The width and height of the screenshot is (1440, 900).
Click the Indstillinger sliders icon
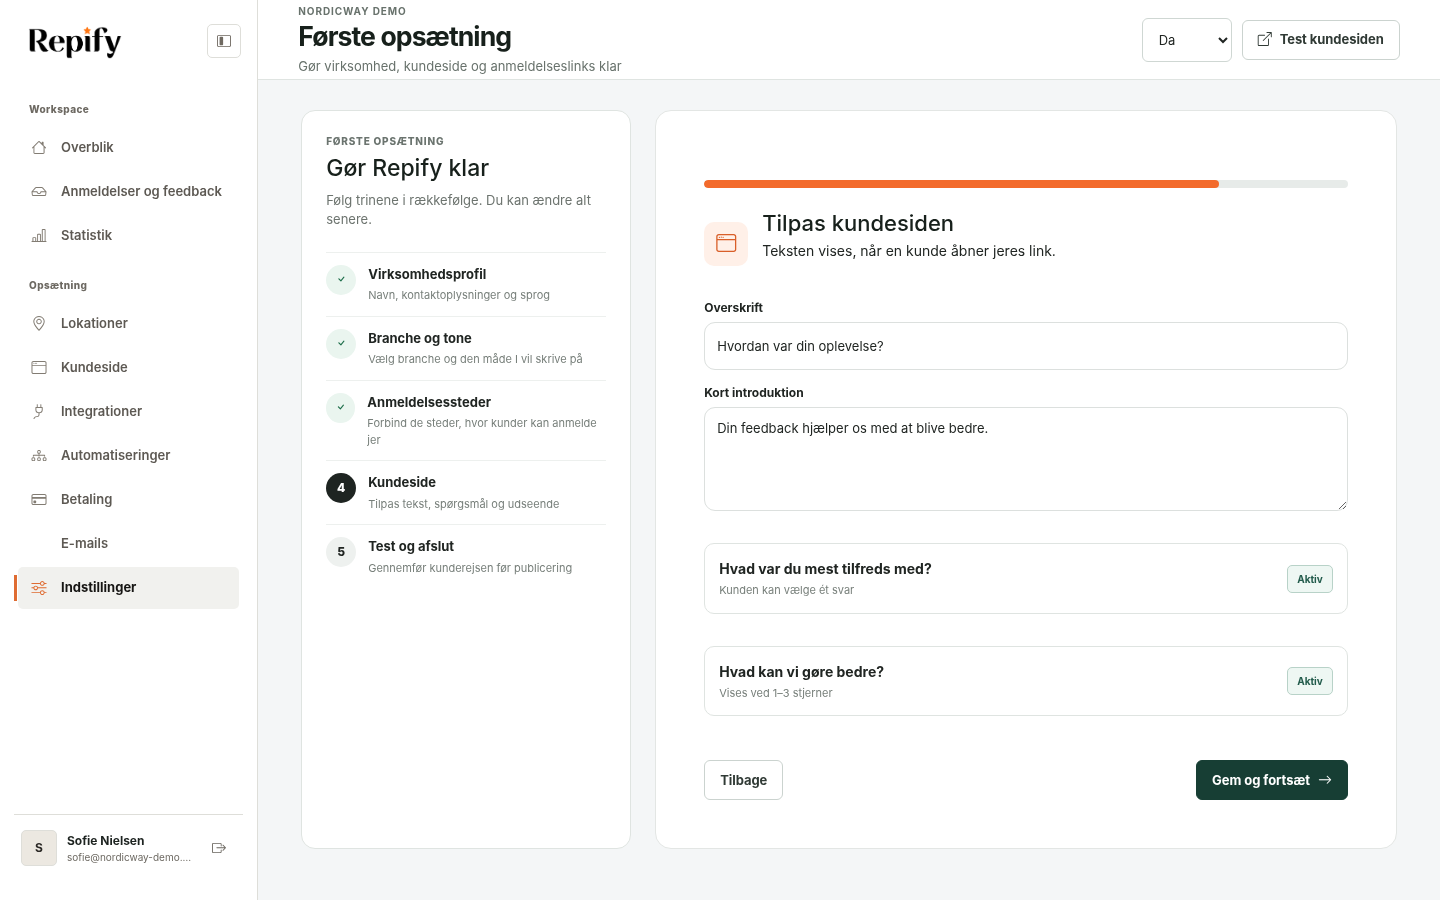click(39, 587)
